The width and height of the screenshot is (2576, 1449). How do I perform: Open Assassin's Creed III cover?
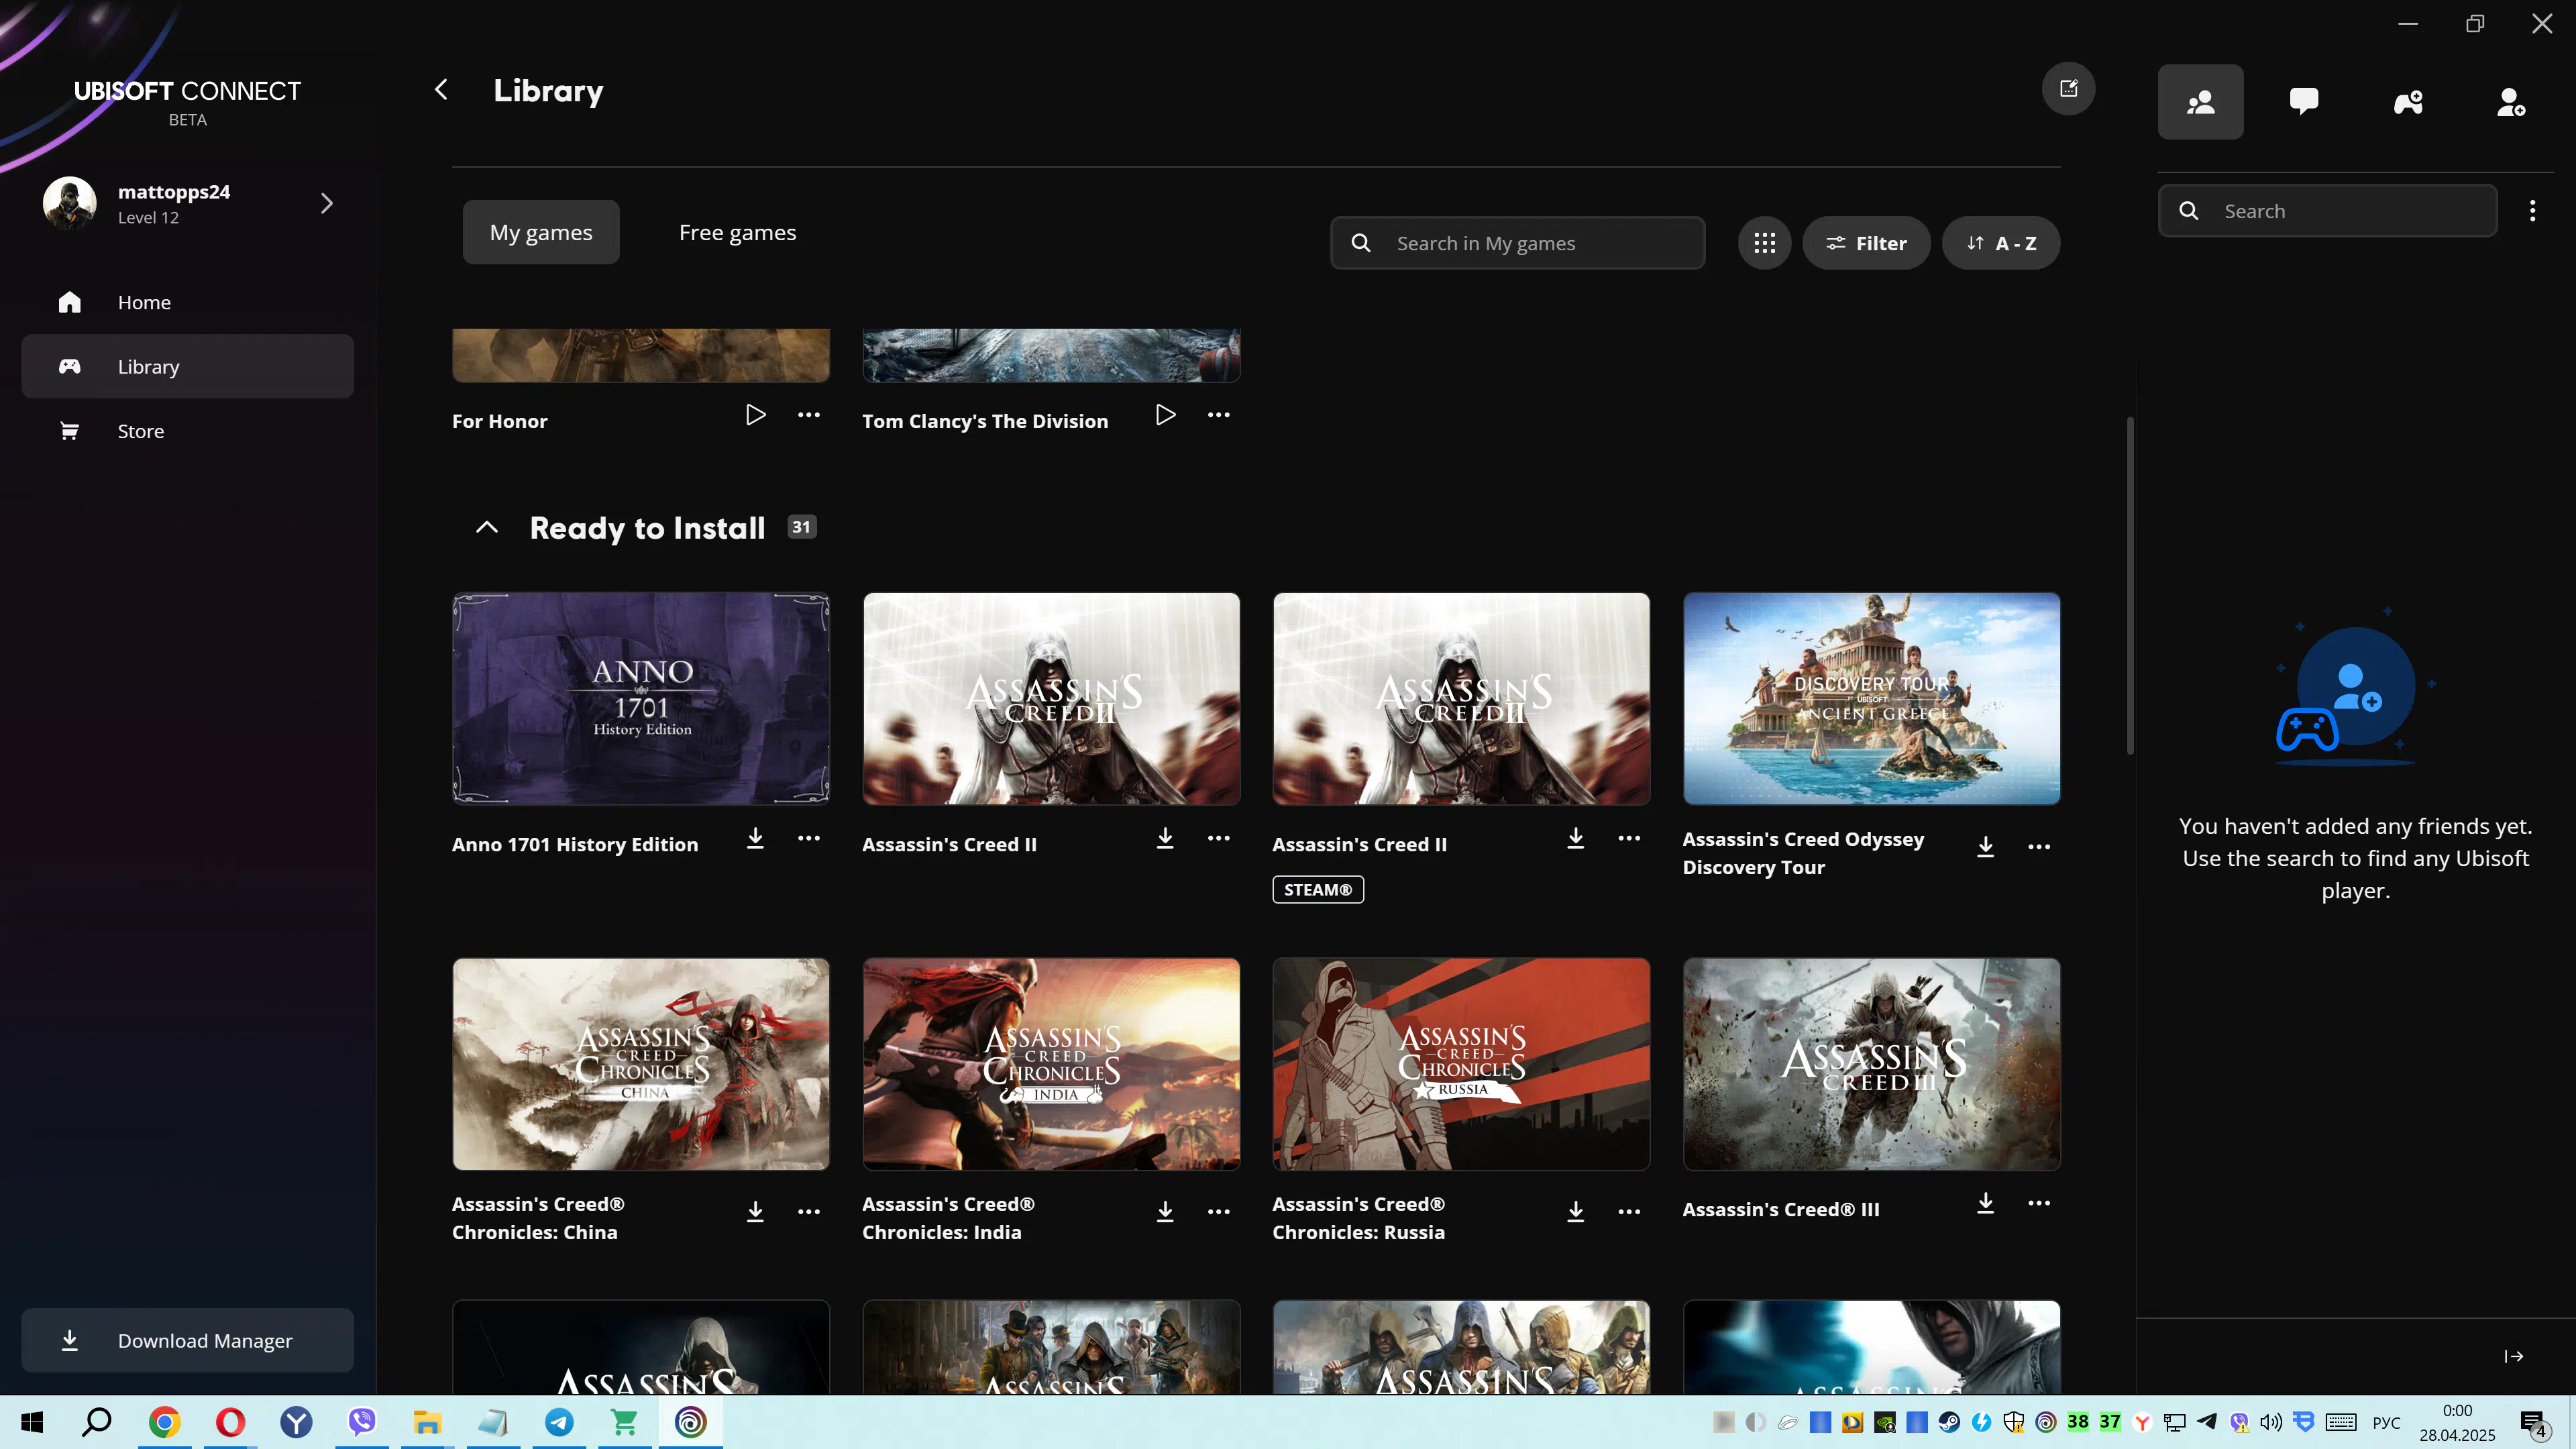[1871, 1064]
